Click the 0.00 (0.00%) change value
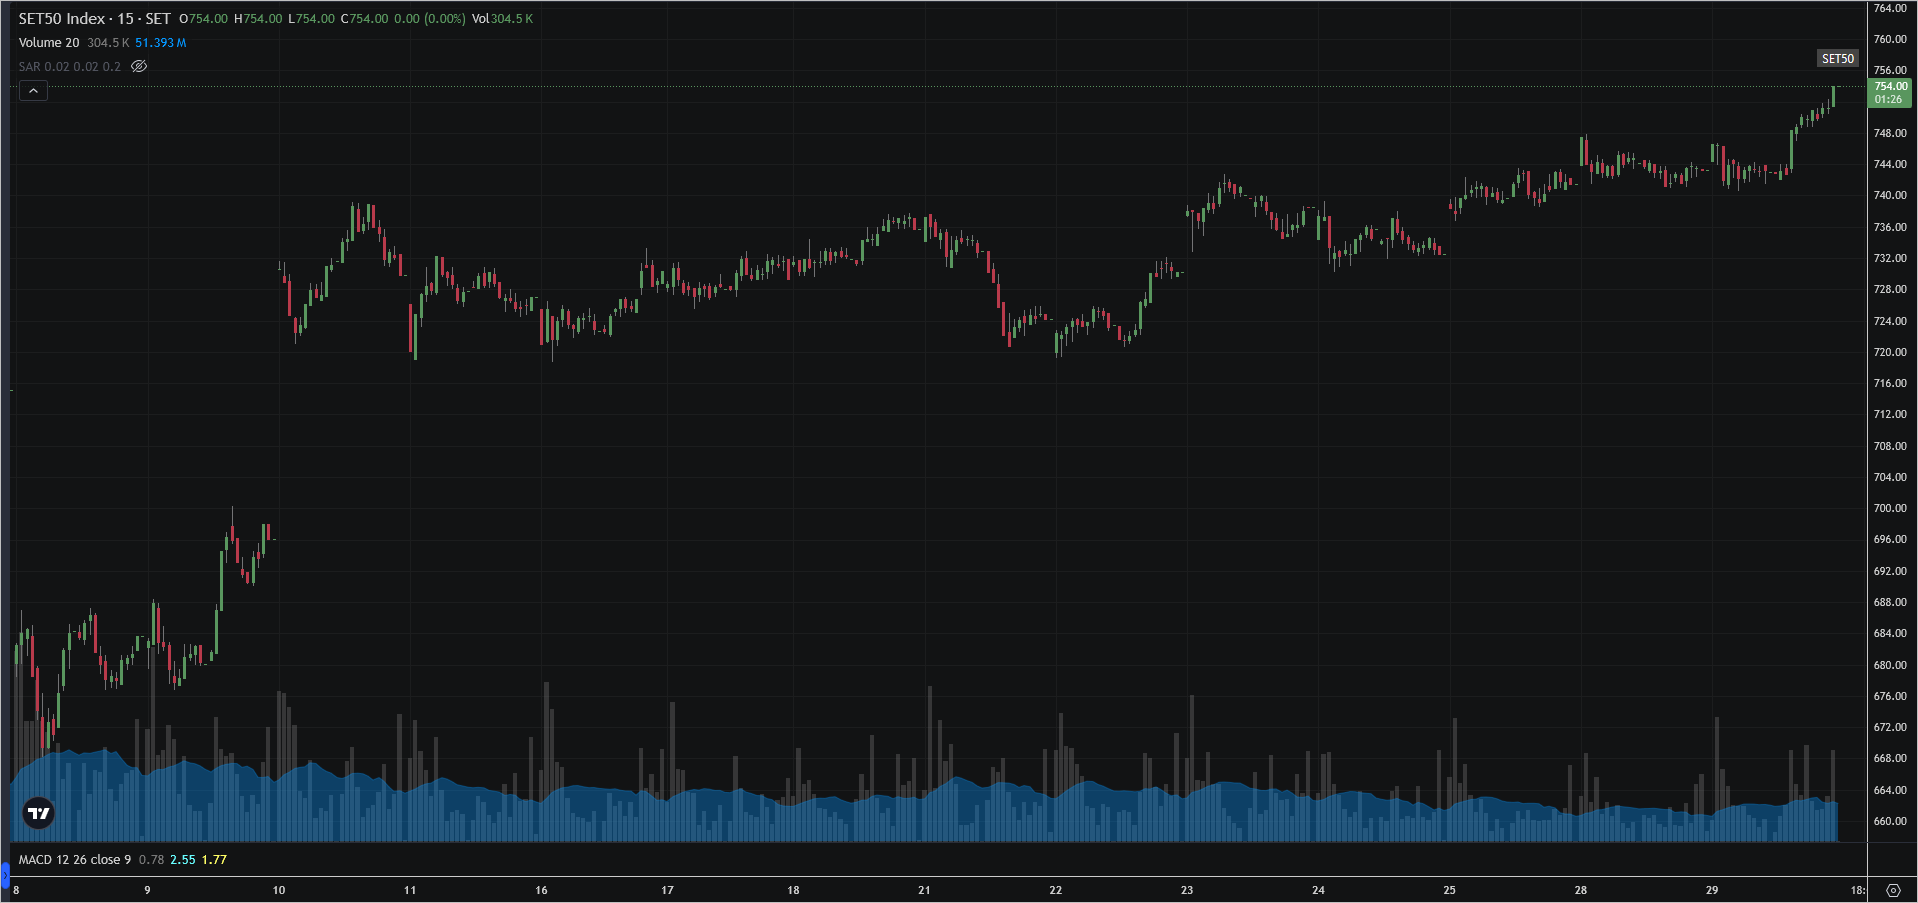Viewport: 1918px width, 903px height. (430, 19)
